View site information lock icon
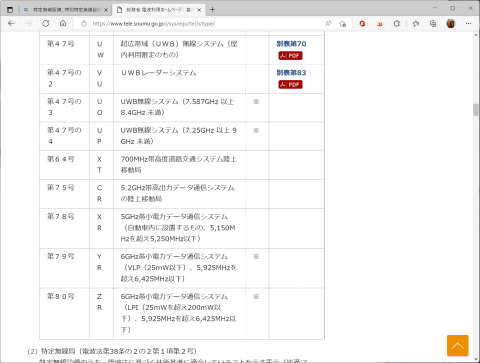 pyautogui.click(x=84, y=24)
